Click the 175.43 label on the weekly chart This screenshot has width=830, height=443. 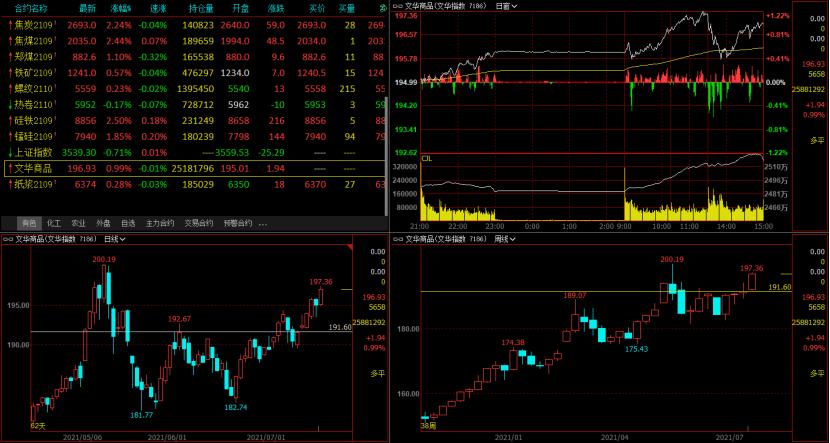pyautogui.click(x=637, y=349)
